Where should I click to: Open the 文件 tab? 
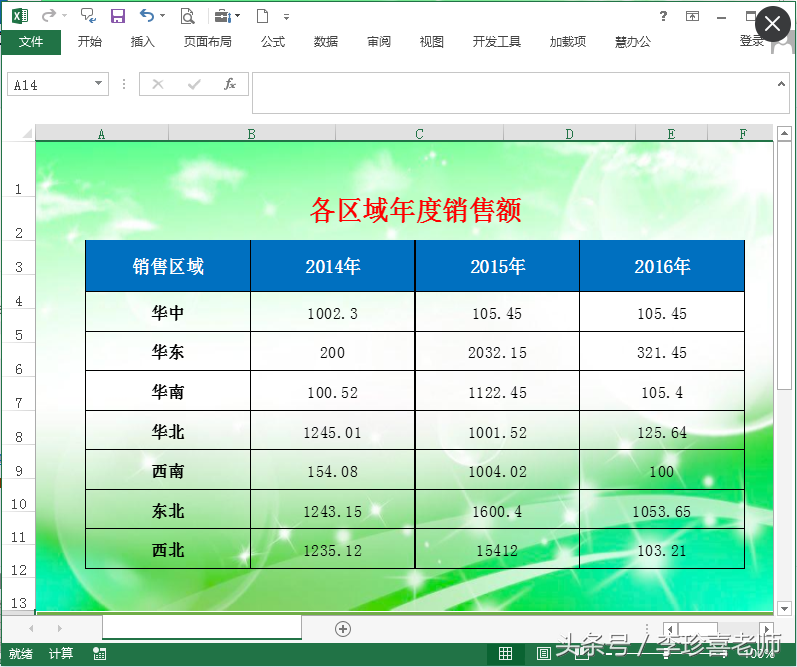point(31,42)
